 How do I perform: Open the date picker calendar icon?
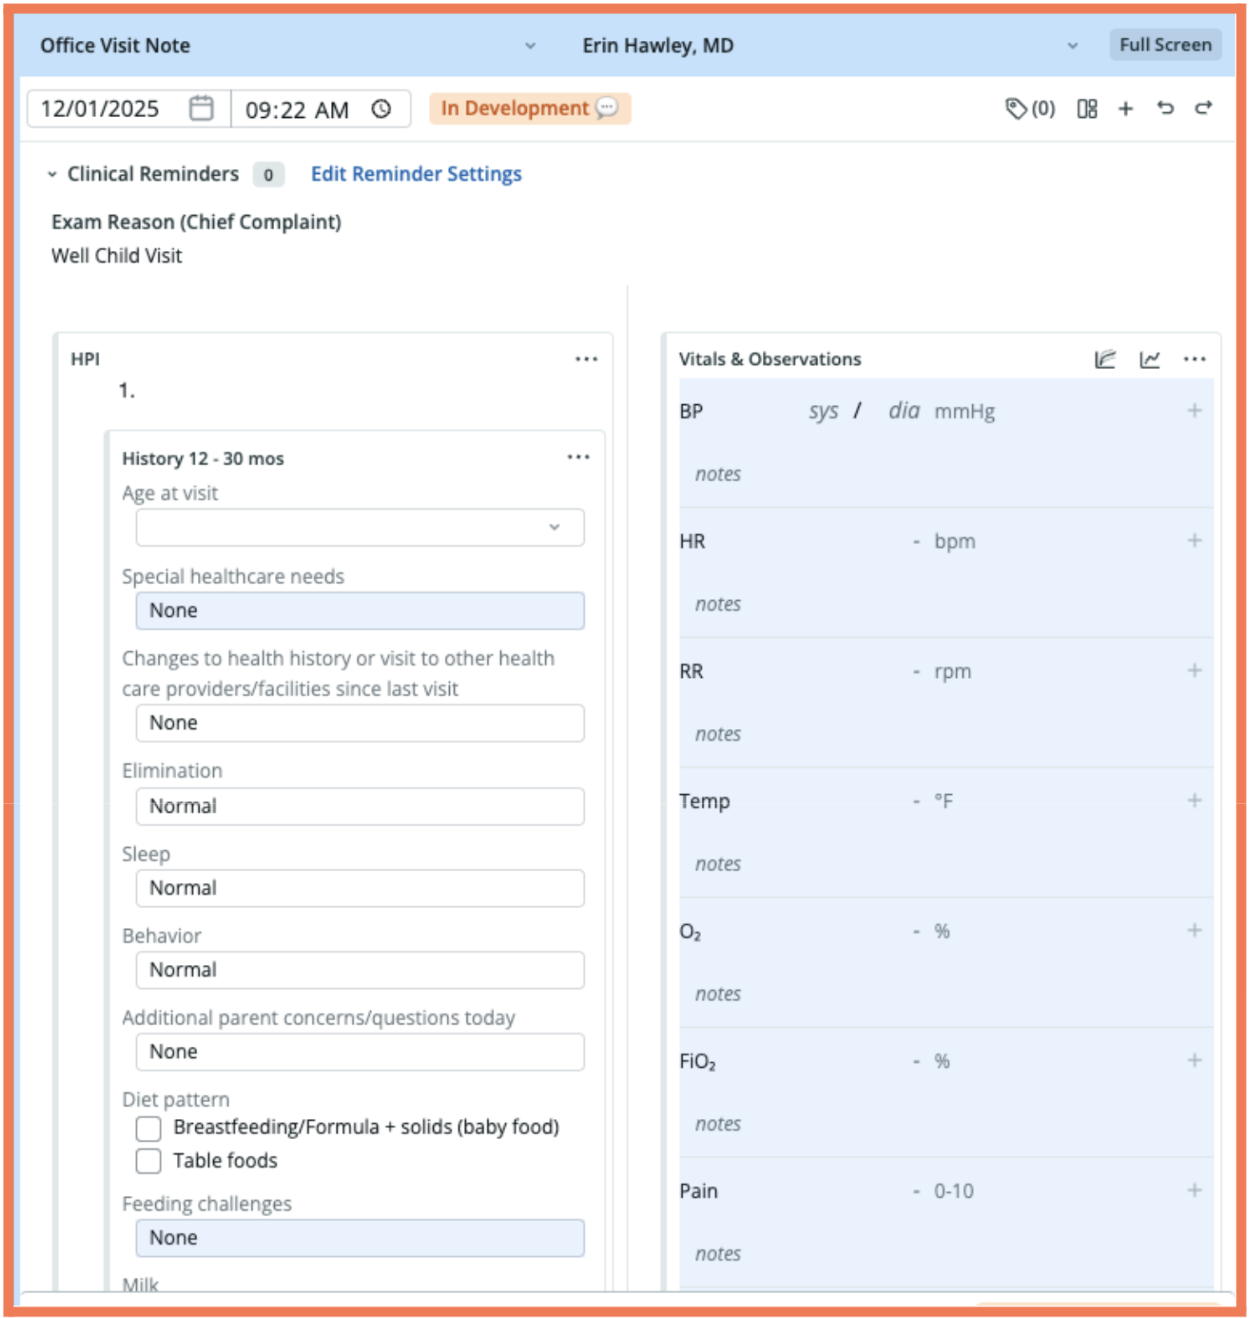click(201, 108)
